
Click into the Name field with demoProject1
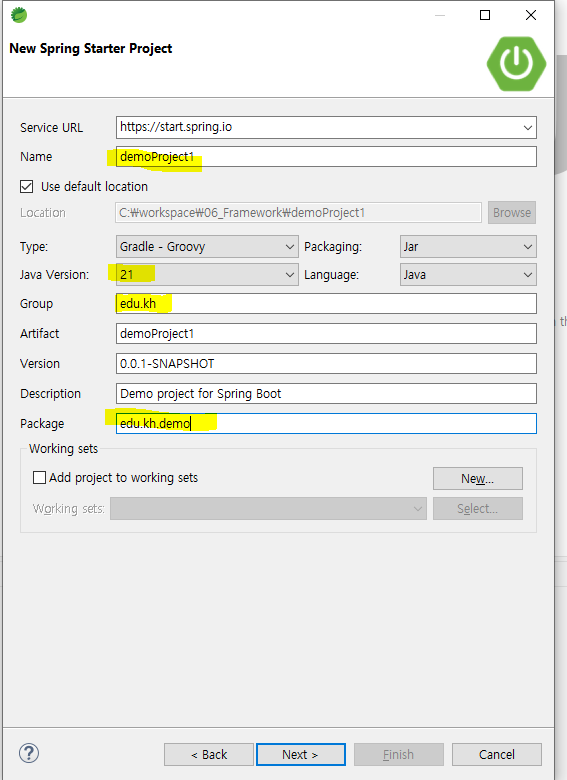[x=326, y=157]
